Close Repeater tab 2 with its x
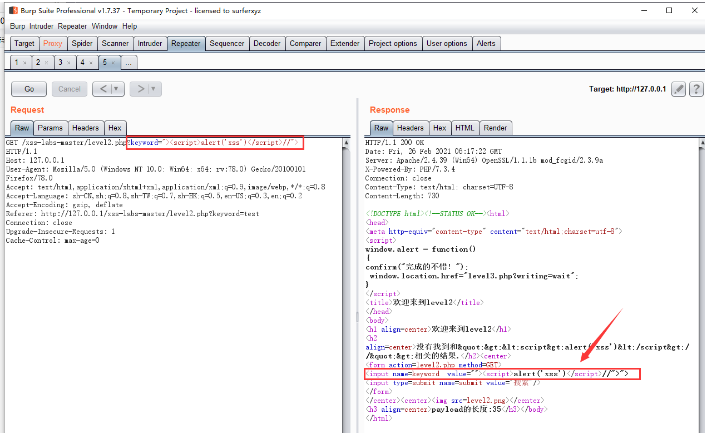The height and width of the screenshot is (433, 705). [x=46, y=62]
